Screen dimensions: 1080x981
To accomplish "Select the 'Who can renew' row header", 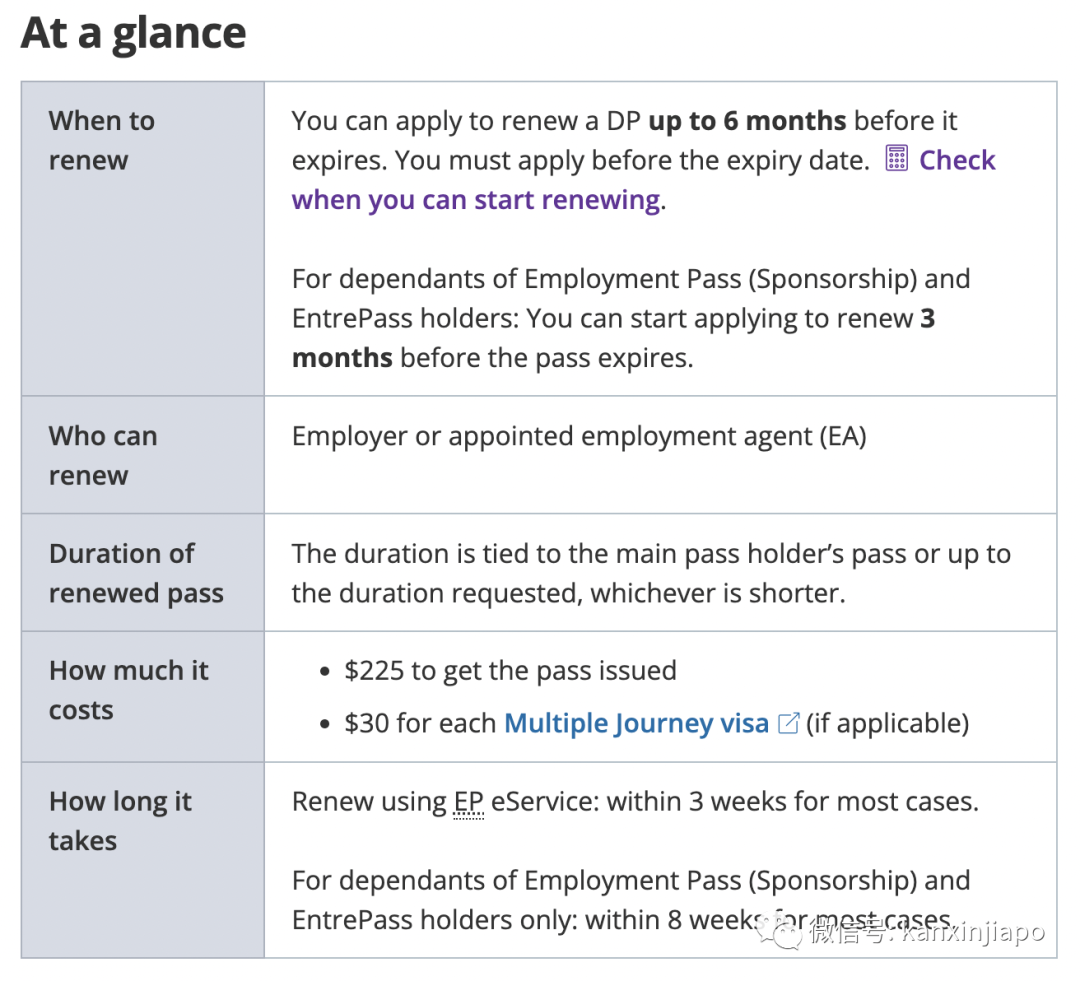I will click(143, 455).
